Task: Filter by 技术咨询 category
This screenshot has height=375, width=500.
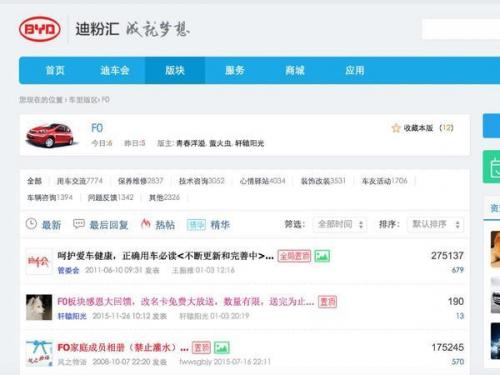Action: click(x=202, y=181)
